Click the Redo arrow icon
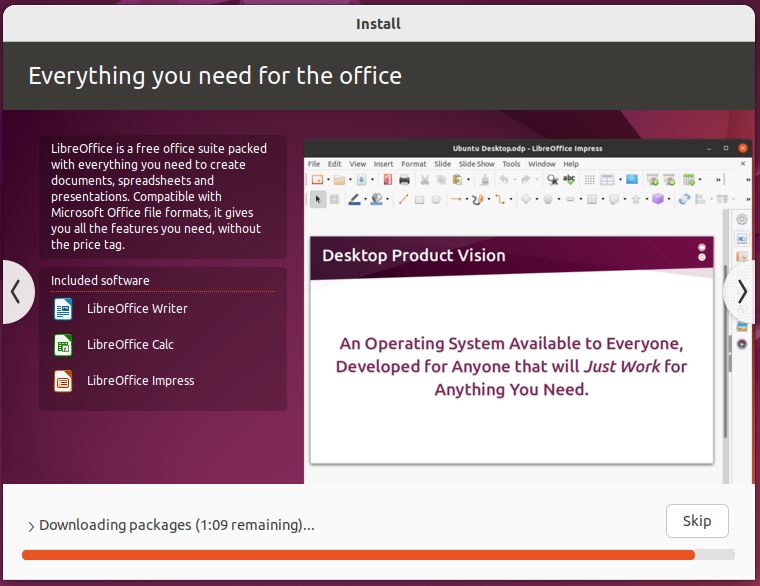 (526, 180)
